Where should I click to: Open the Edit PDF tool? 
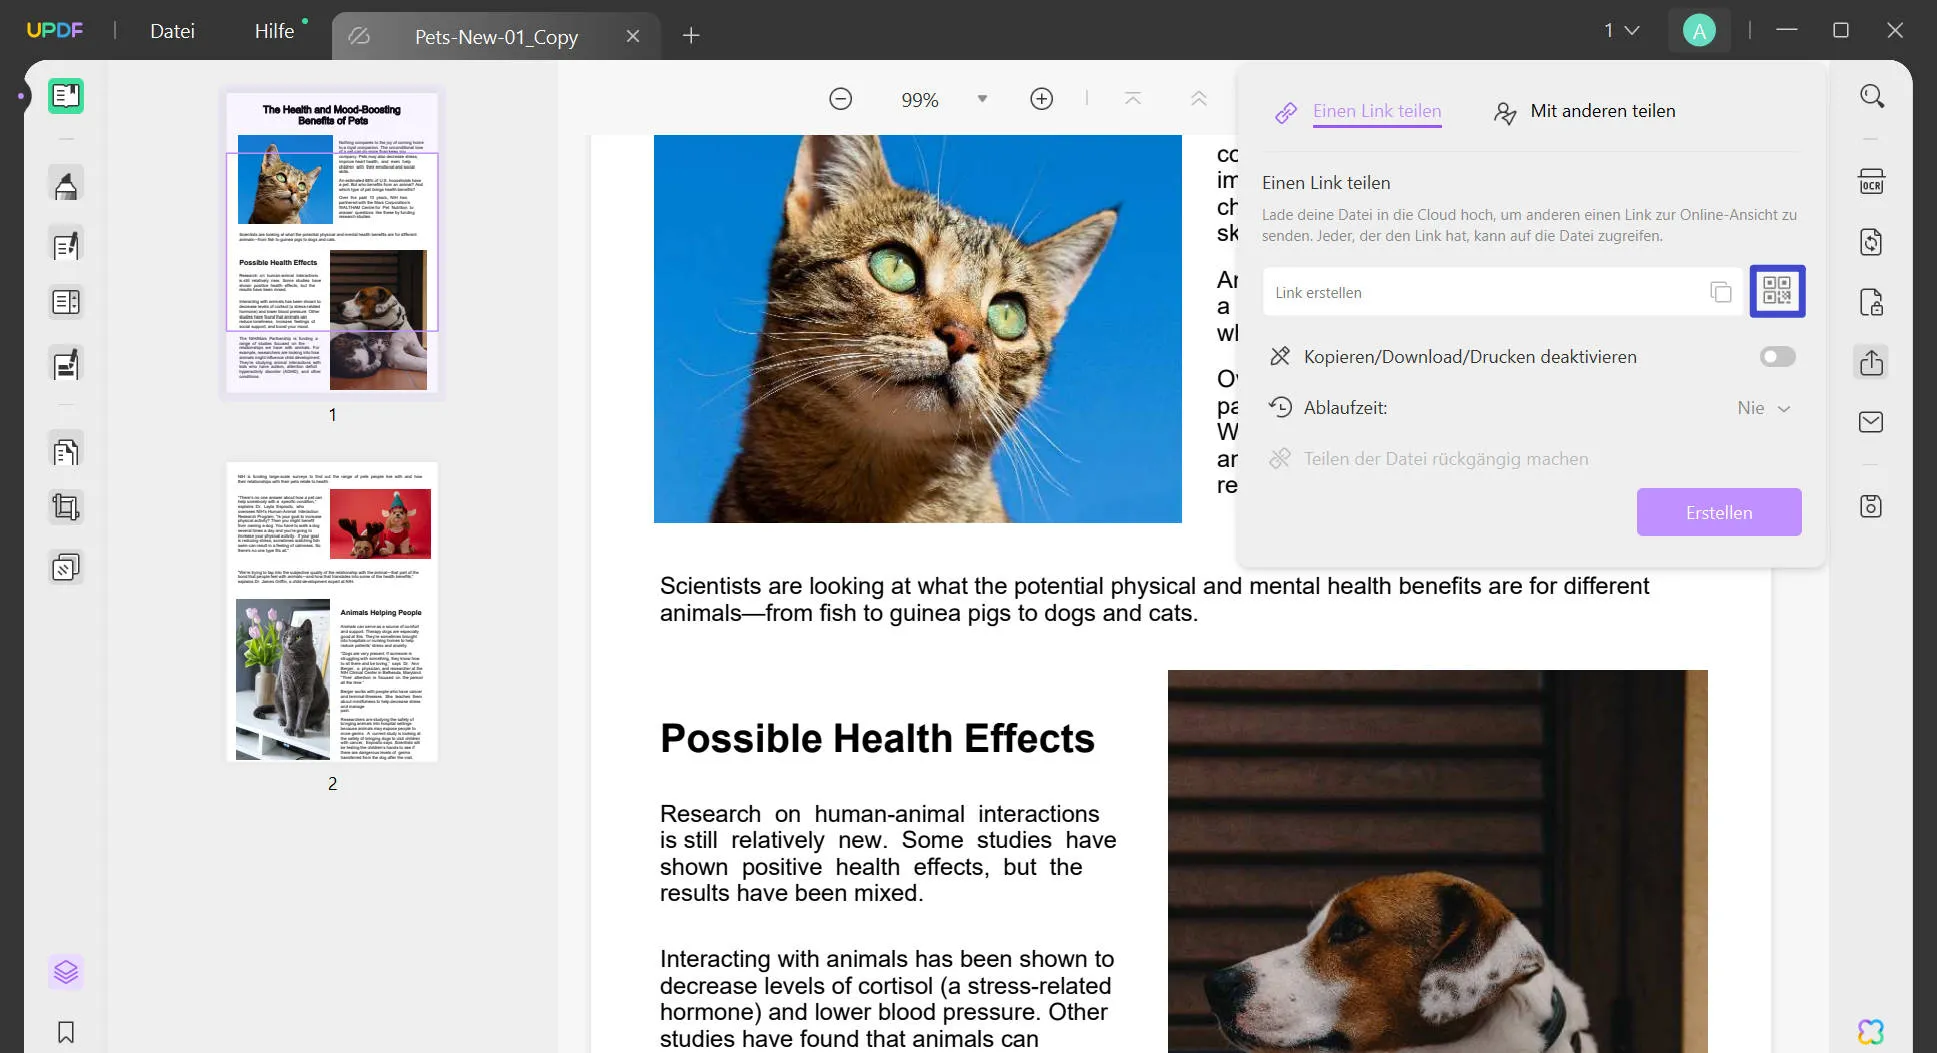[66, 245]
